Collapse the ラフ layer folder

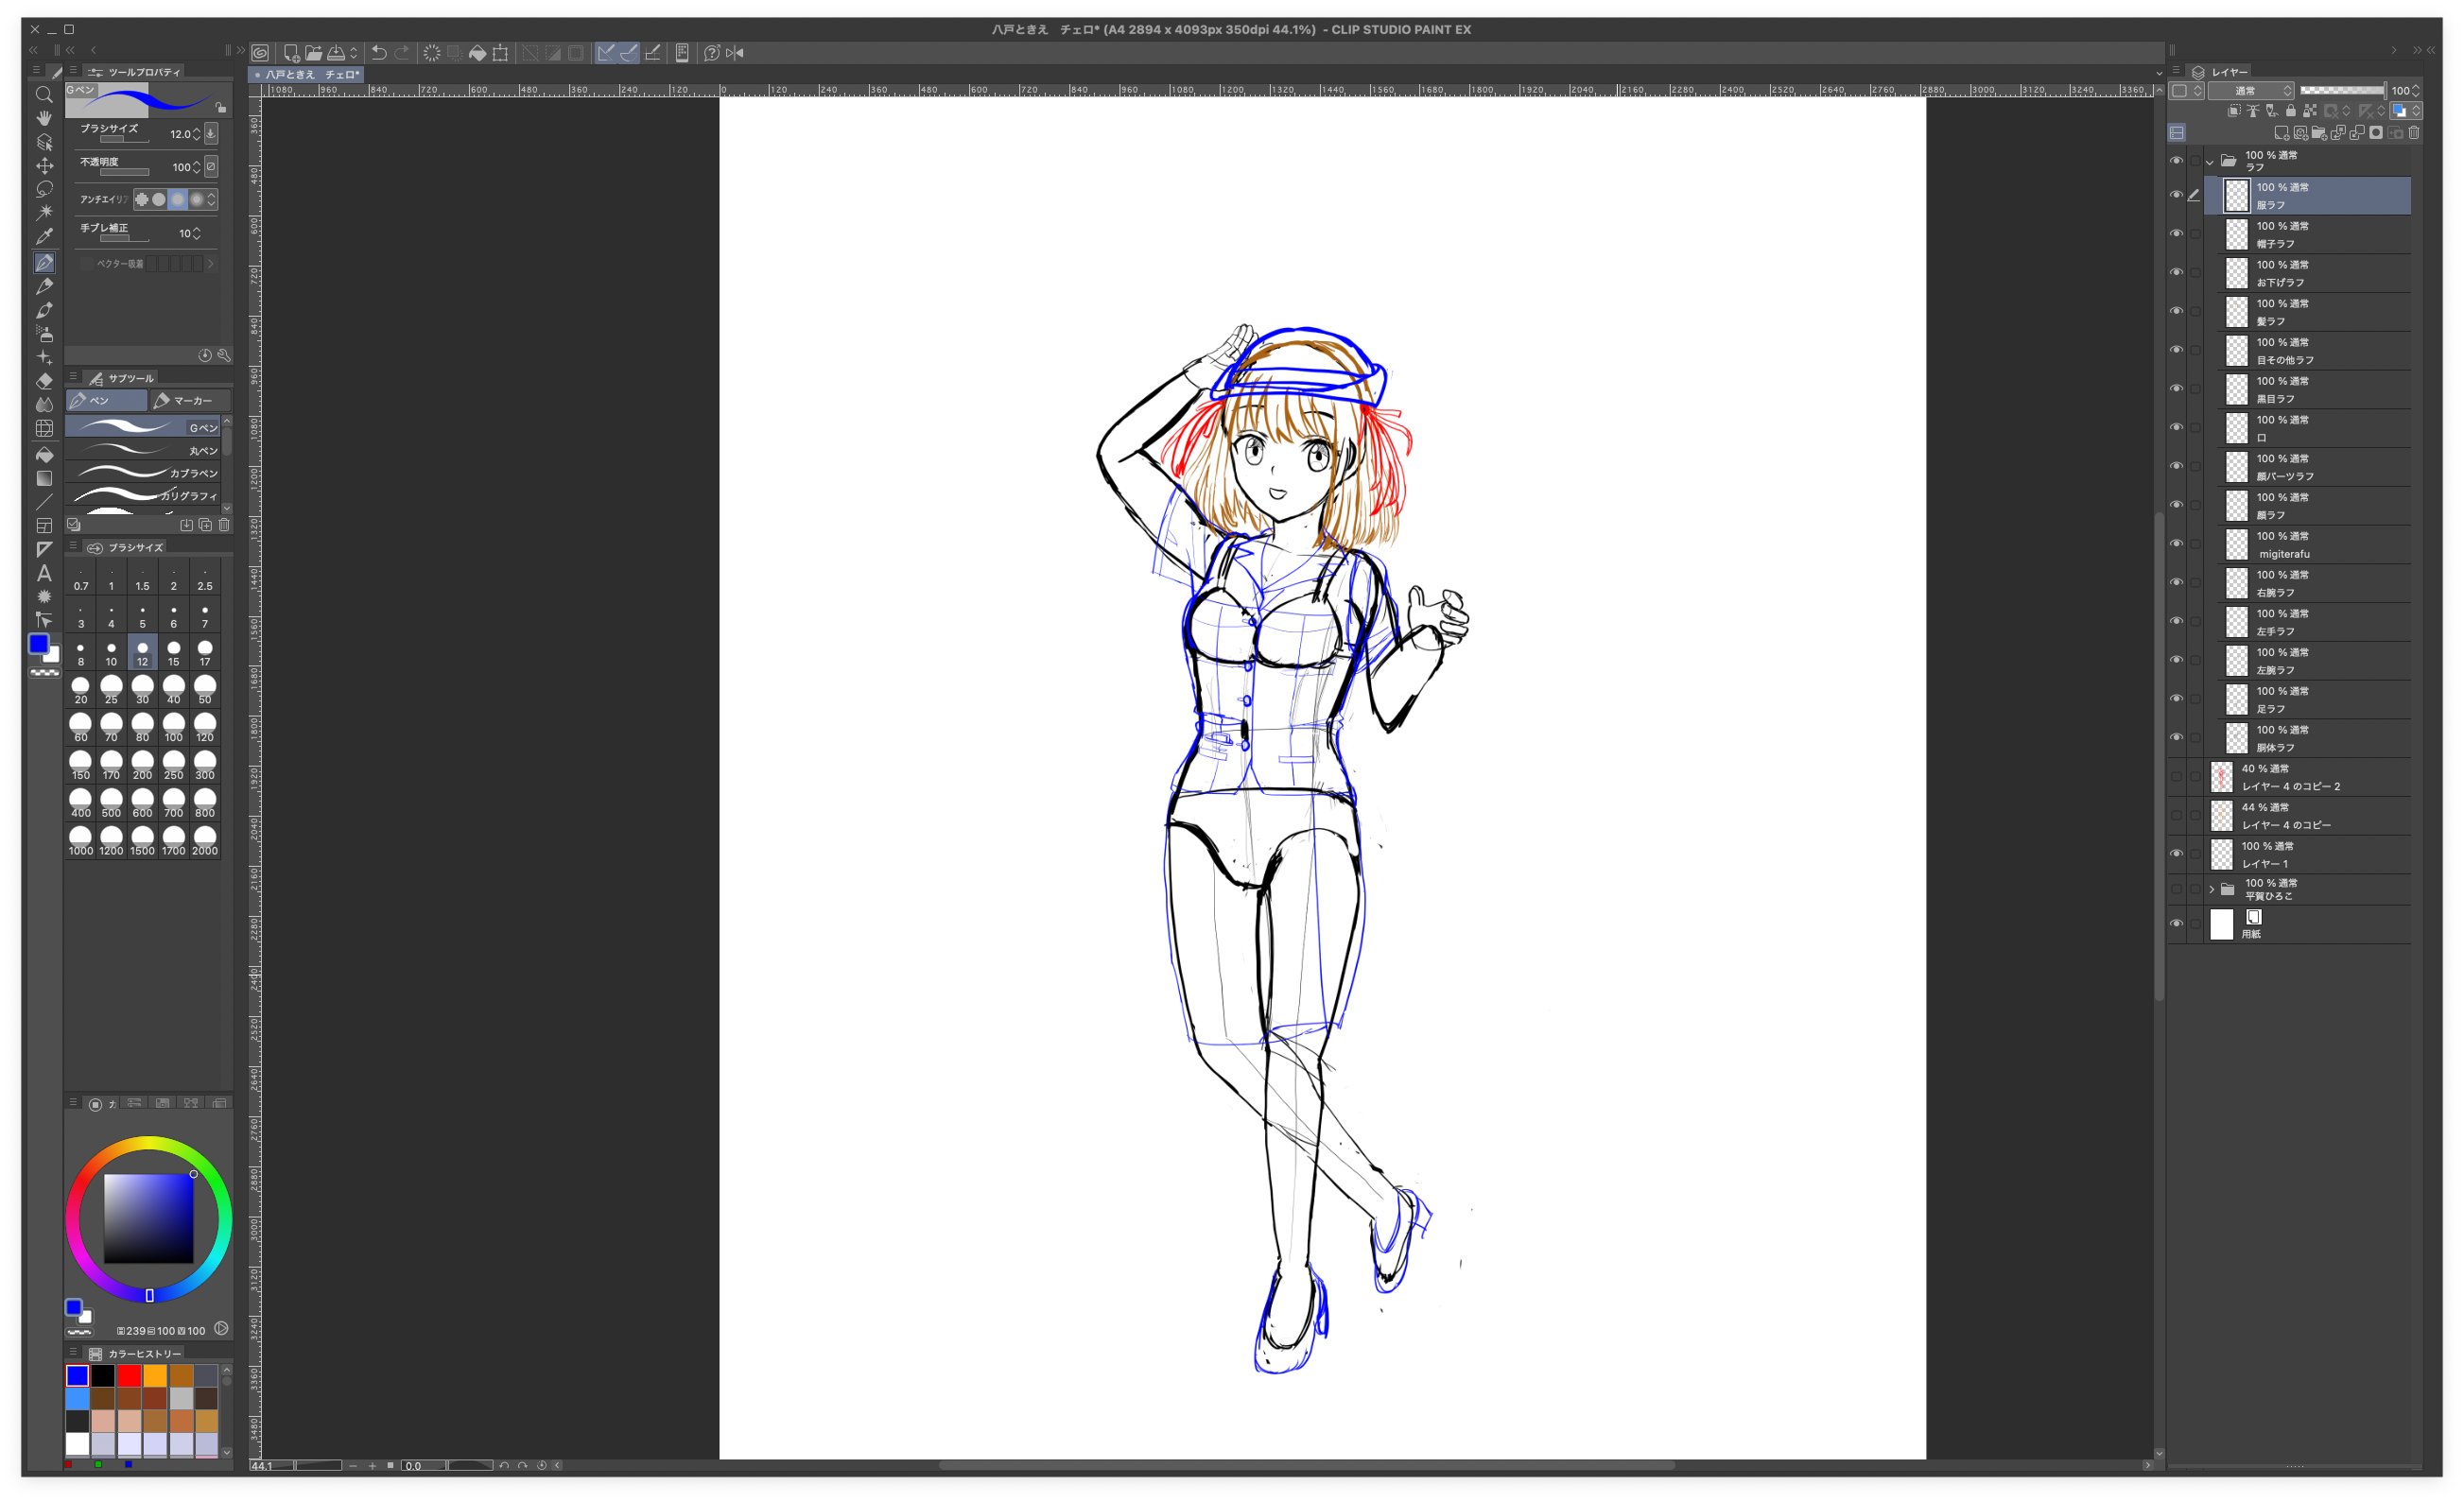tap(2210, 161)
